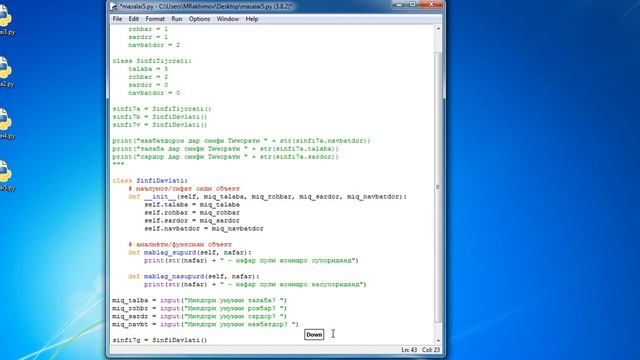Open the Run menu

point(177,19)
